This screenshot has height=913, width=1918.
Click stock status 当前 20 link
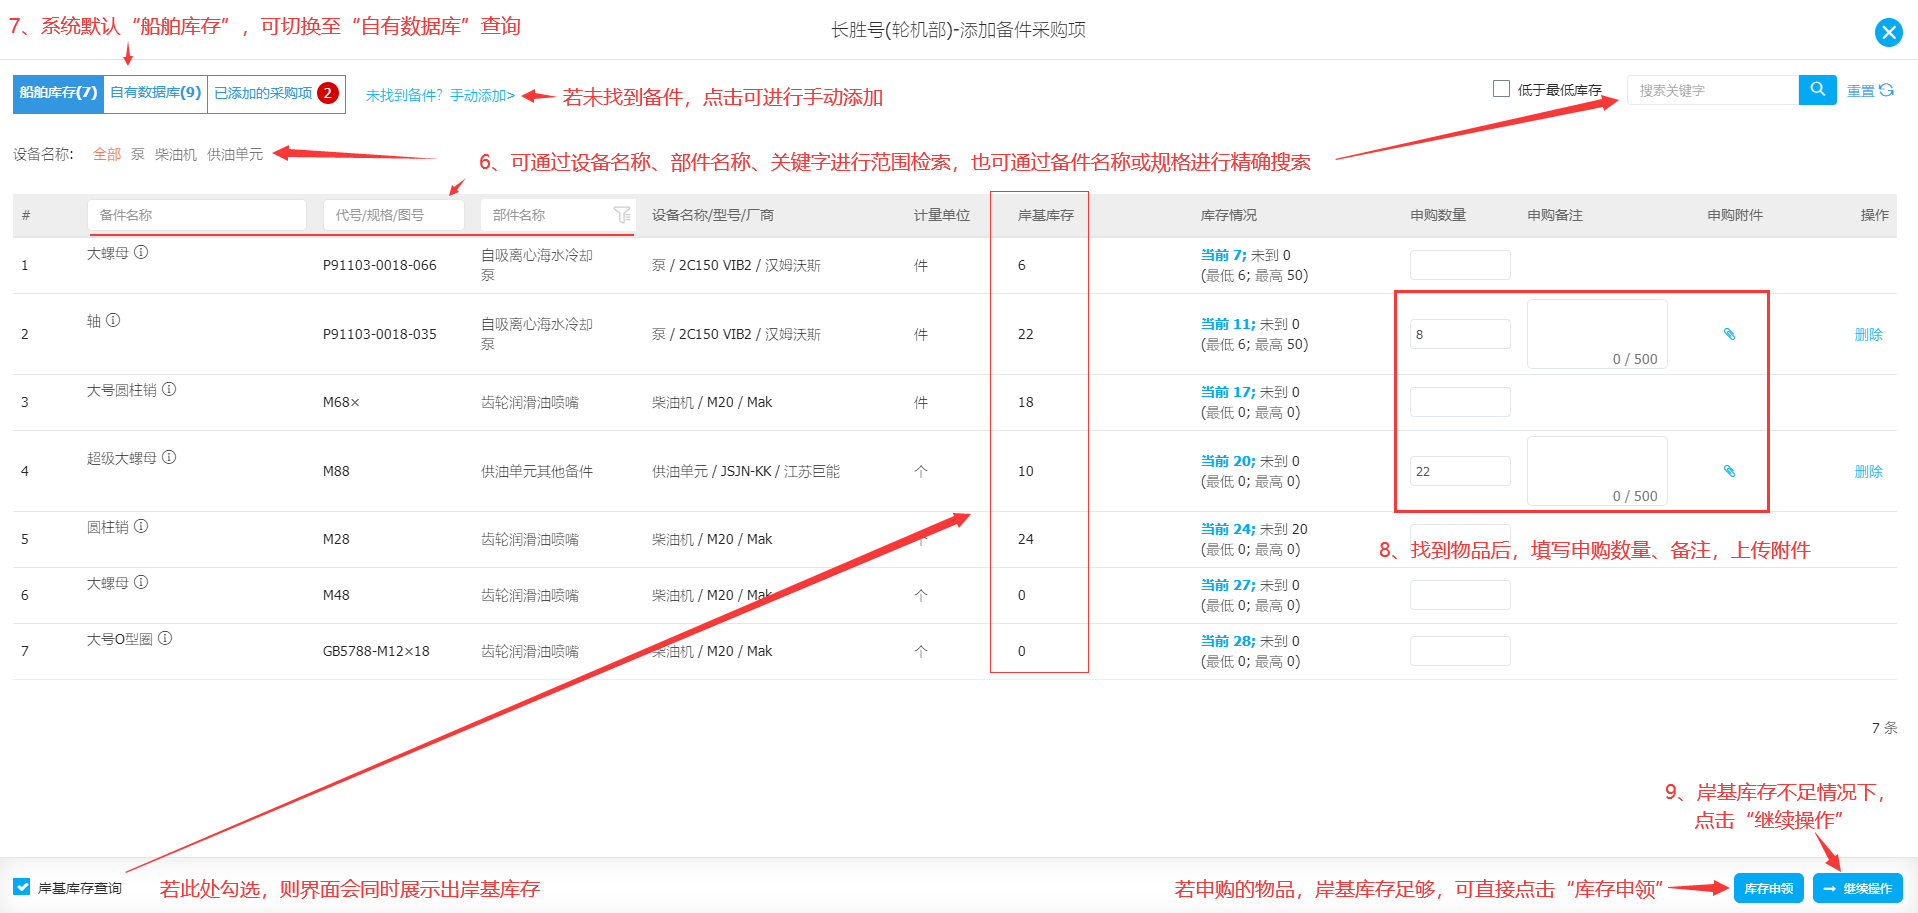click(1227, 461)
